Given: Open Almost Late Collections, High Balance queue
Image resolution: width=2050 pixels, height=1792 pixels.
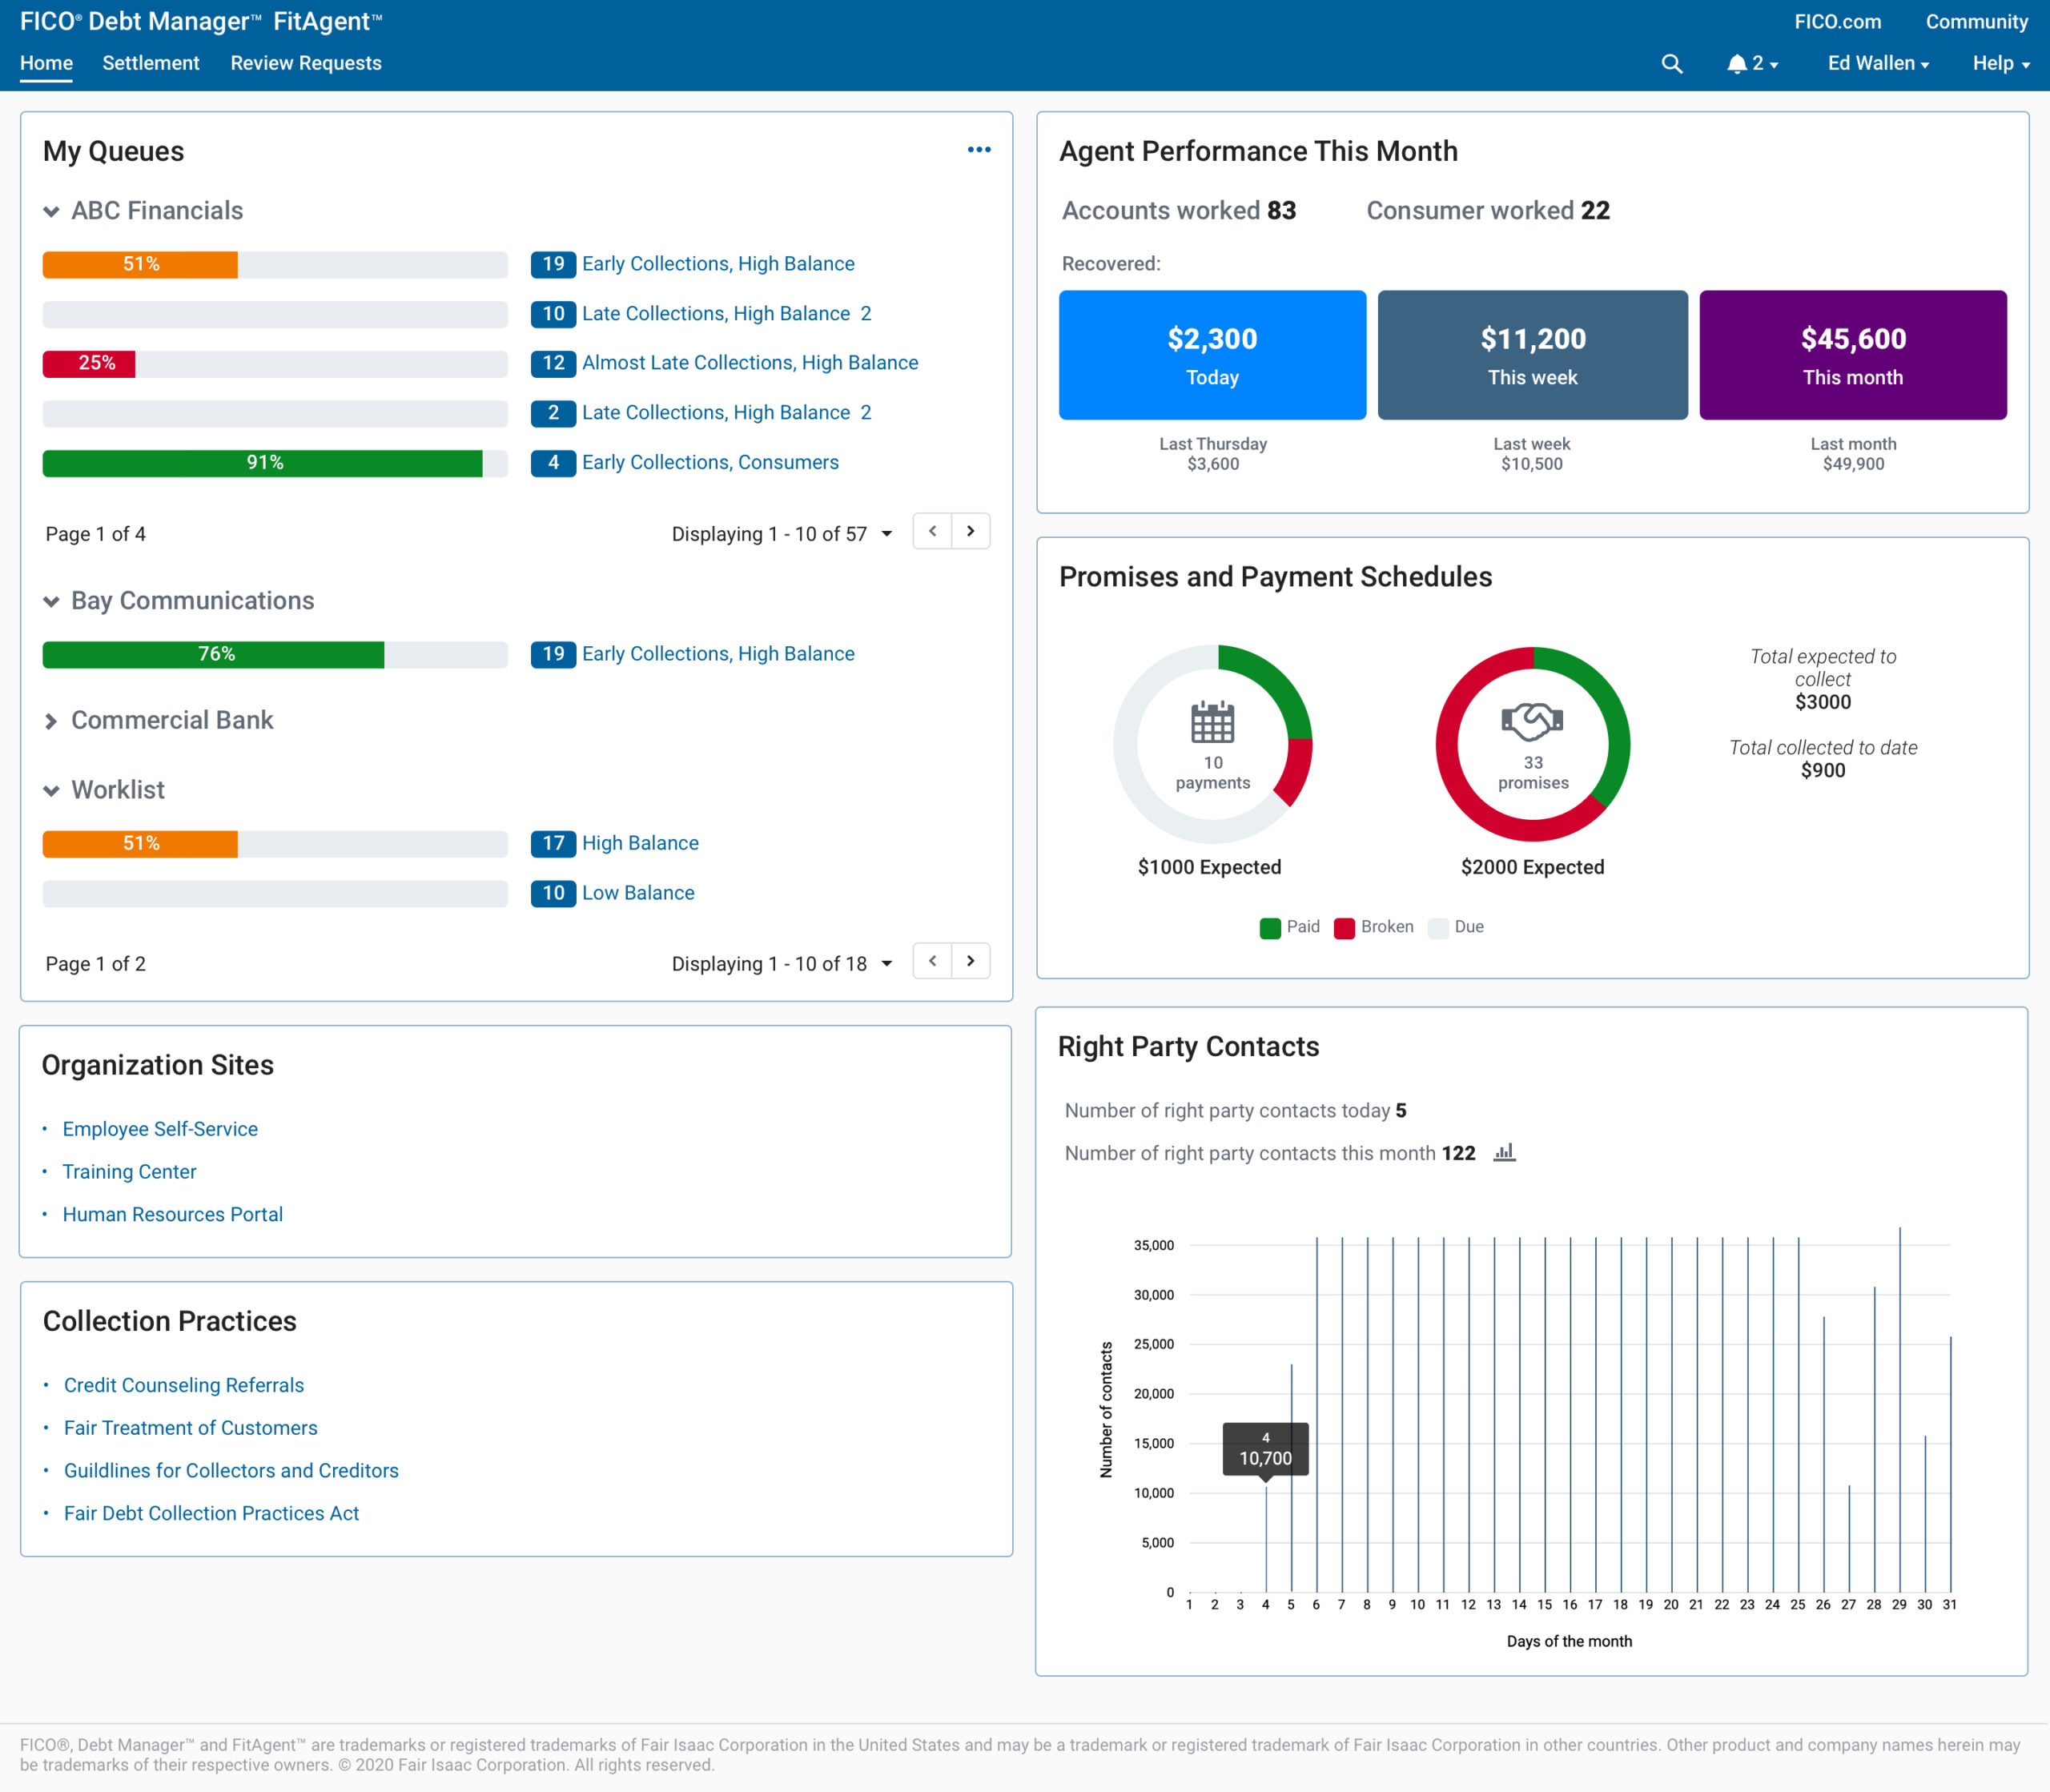Looking at the screenshot, I should point(750,363).
